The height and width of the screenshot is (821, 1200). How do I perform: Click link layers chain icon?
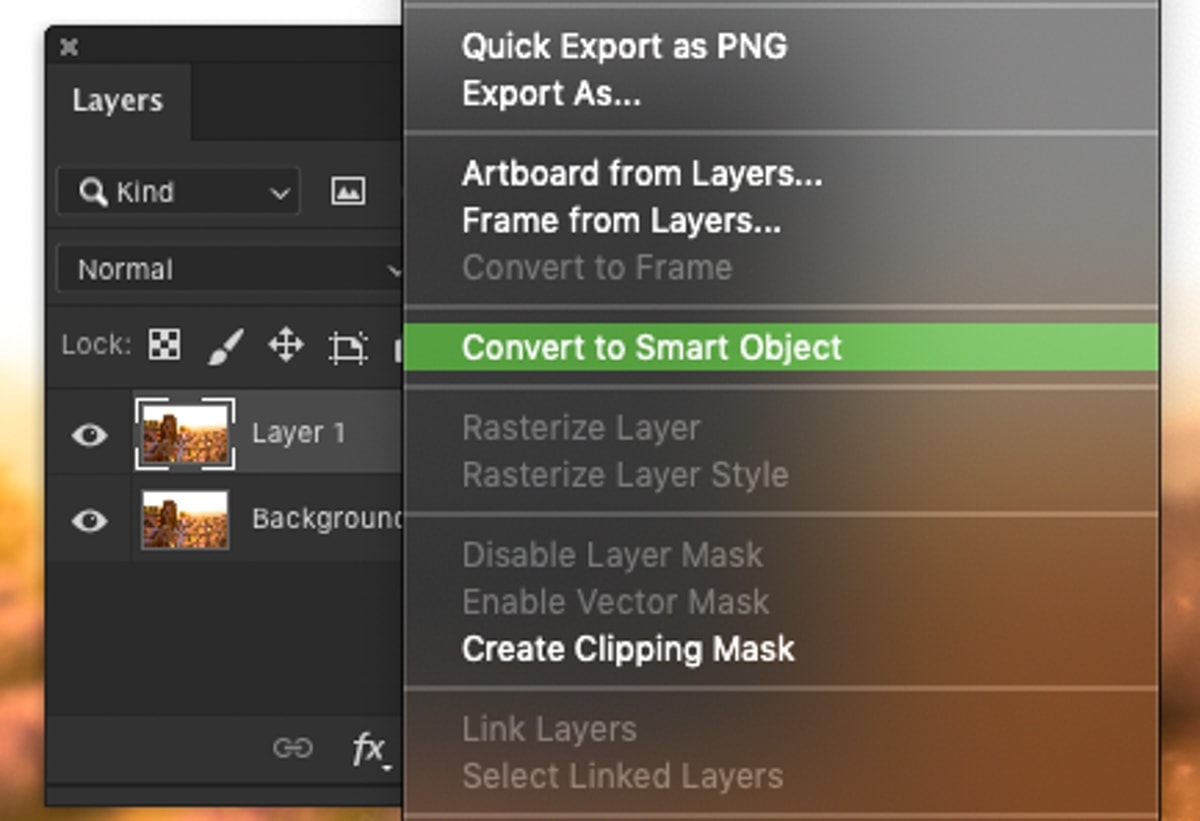[293, 748]
